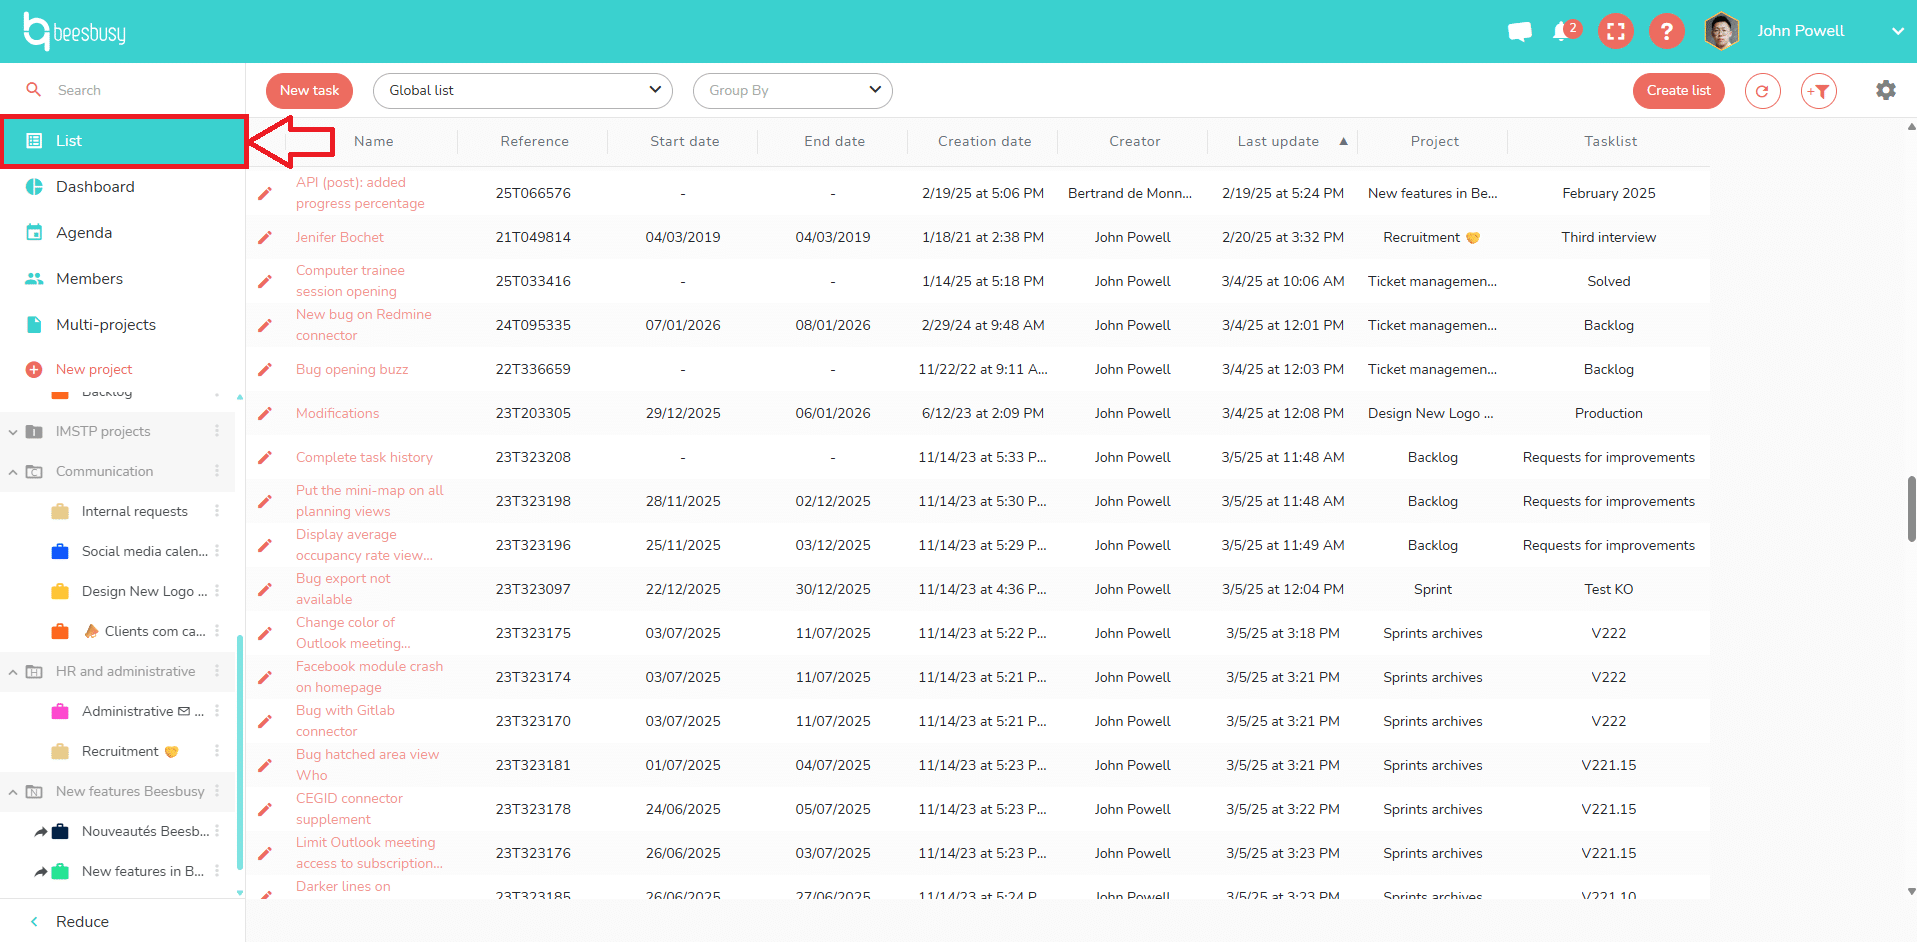
Task: Edit the Jenifer Bochet task with the pencil icon
Action: coord(265,237)
